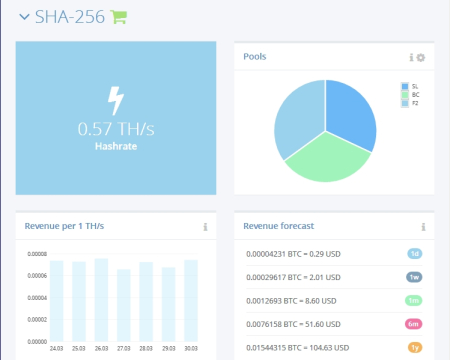450x360 pixels.
Task: Open the SHA-256 heading
Action: pos(70,17)
